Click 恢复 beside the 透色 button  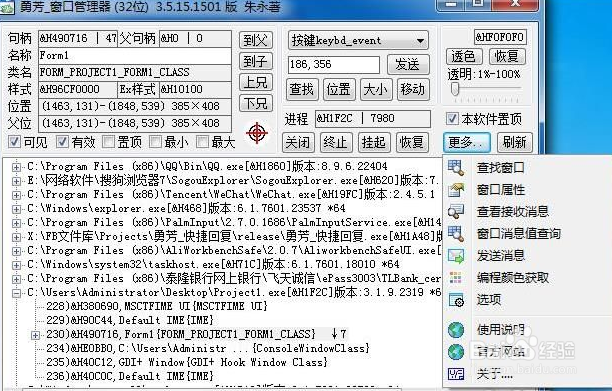[507, 57]
